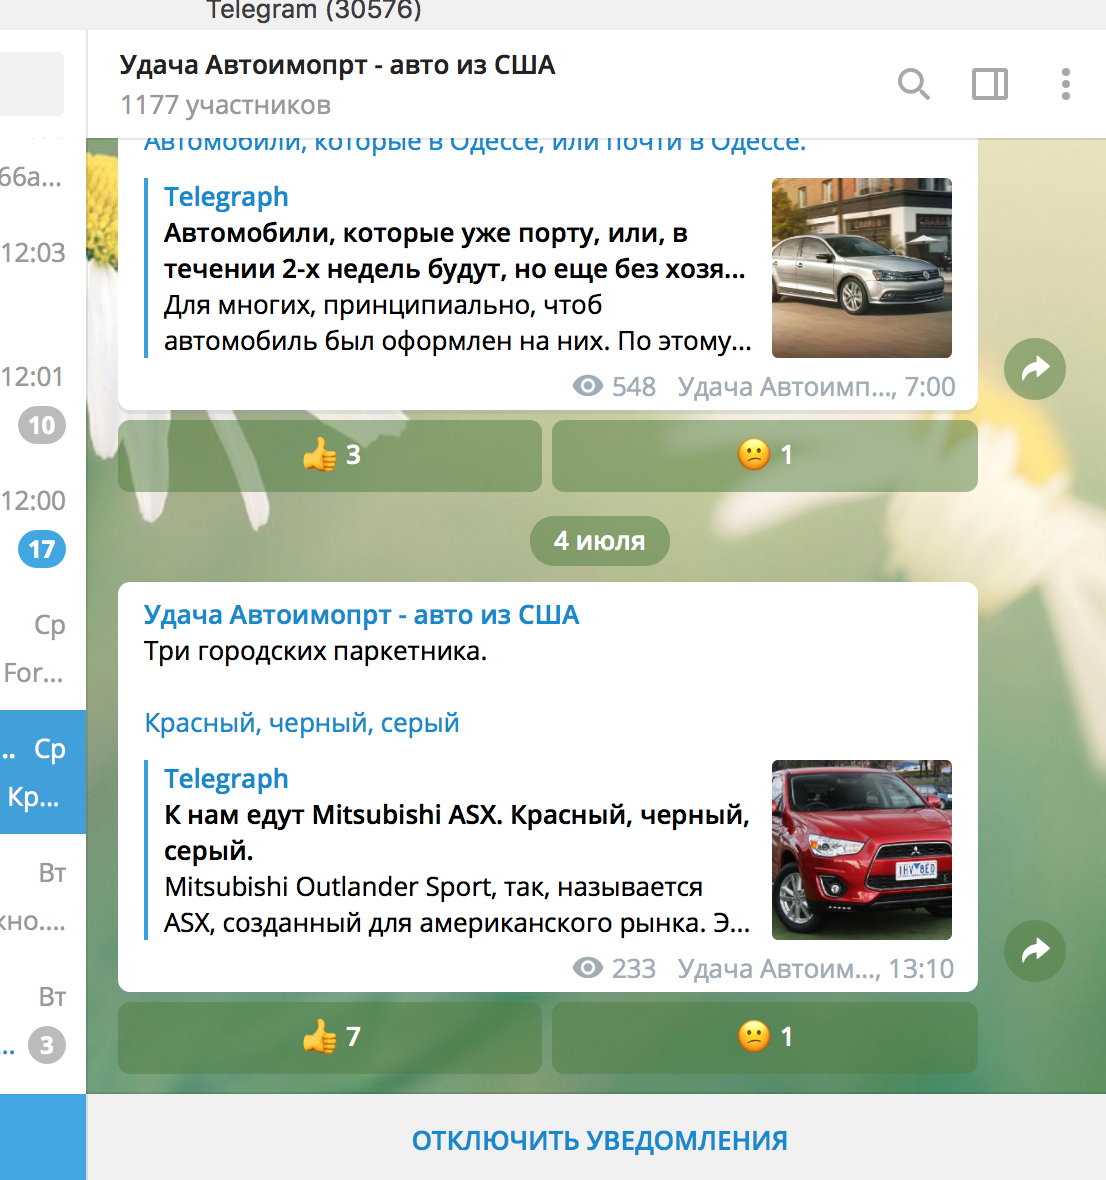Click the 7:00 post timestamp

pyautogui.click(x=930, y=387)
